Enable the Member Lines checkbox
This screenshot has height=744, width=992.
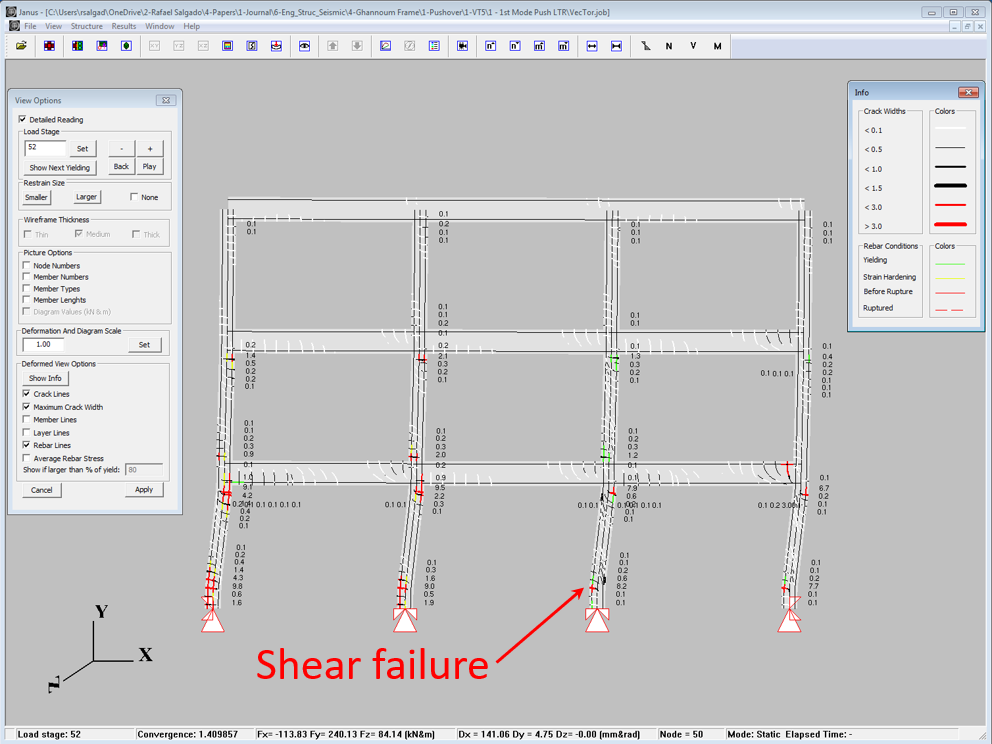click(27, 419)
